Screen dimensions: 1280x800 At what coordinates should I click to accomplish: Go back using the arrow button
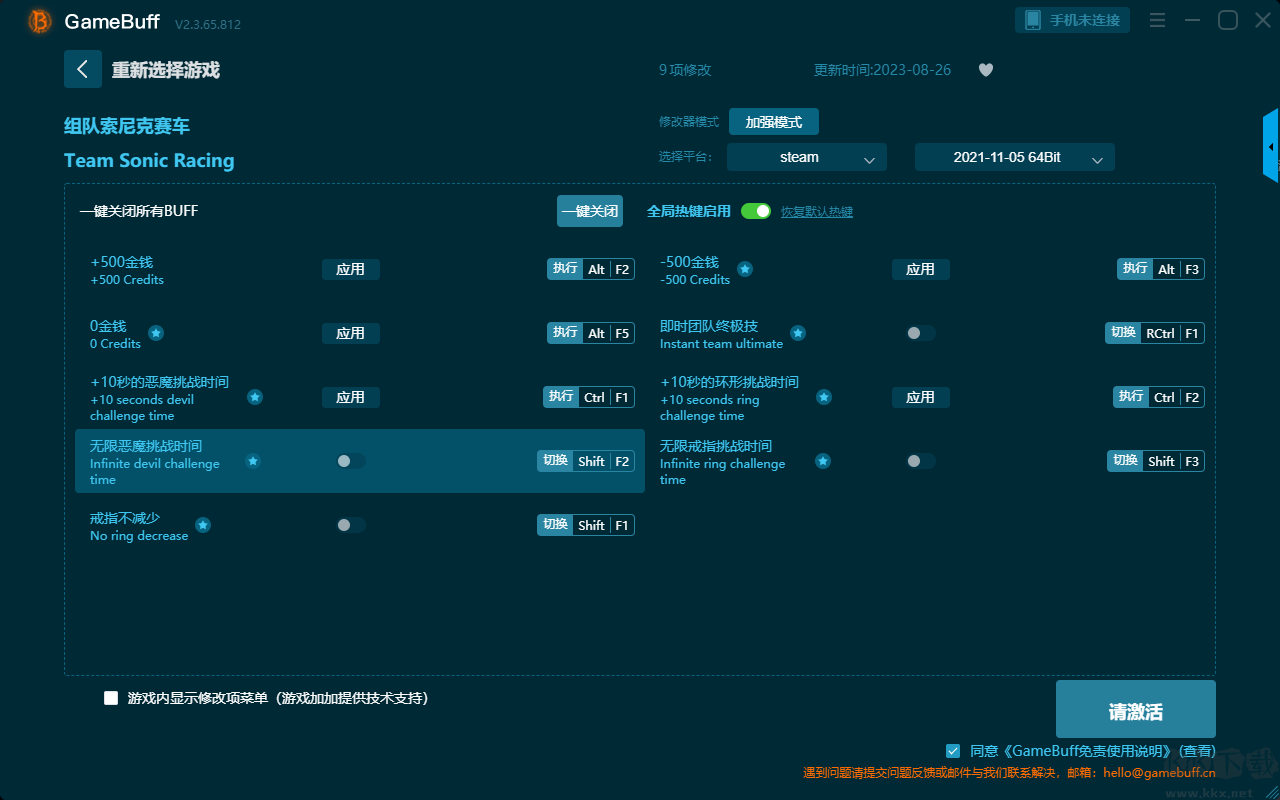click(x=83, y=69)
